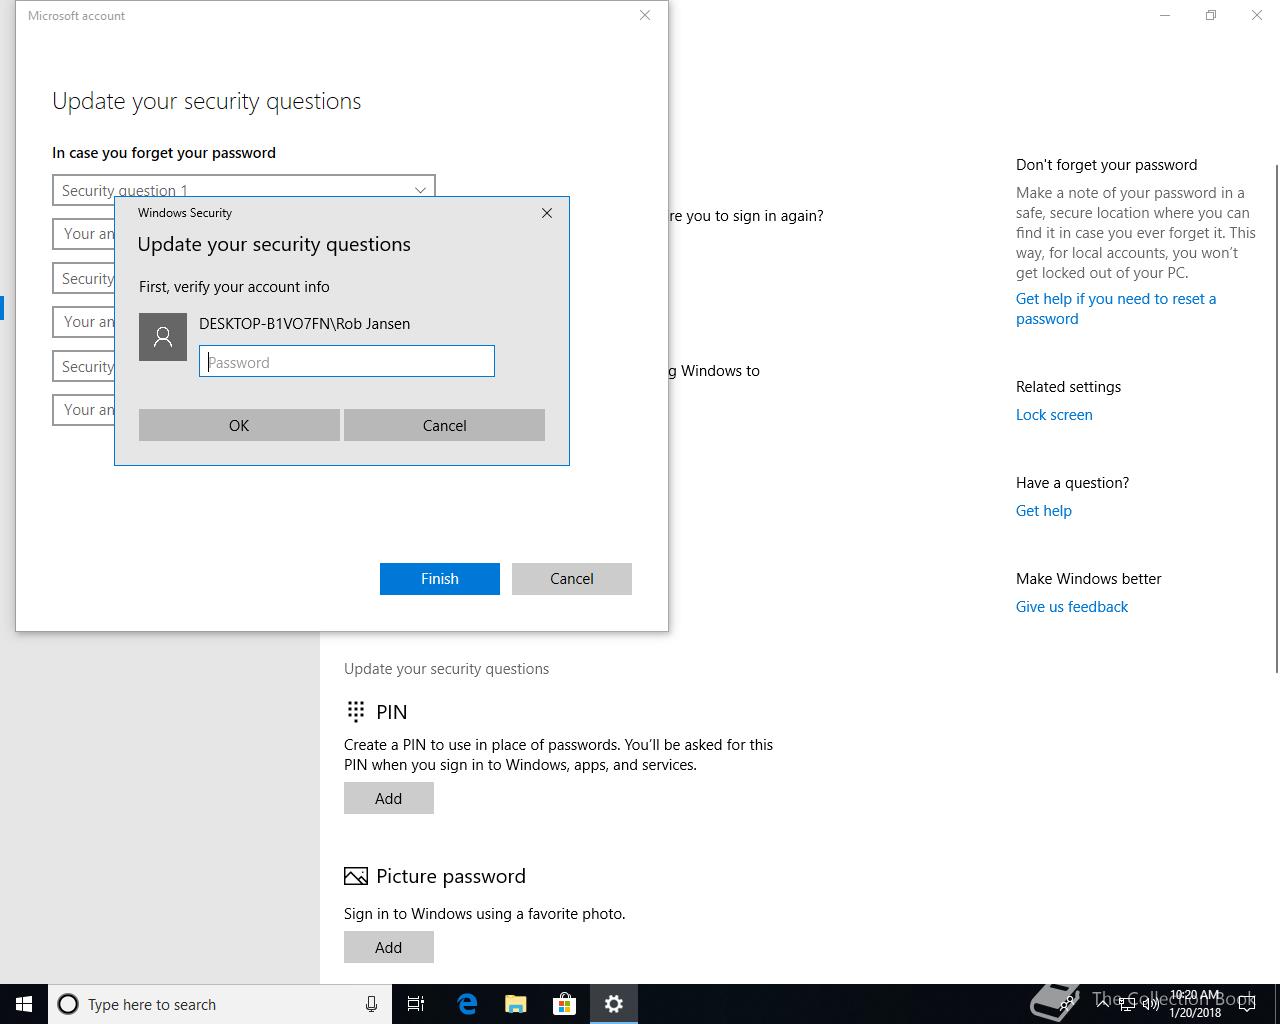Screen dimensions: 1280x1024
Task: Open Give us feedback link
Action: click(x=1072, y=607)
